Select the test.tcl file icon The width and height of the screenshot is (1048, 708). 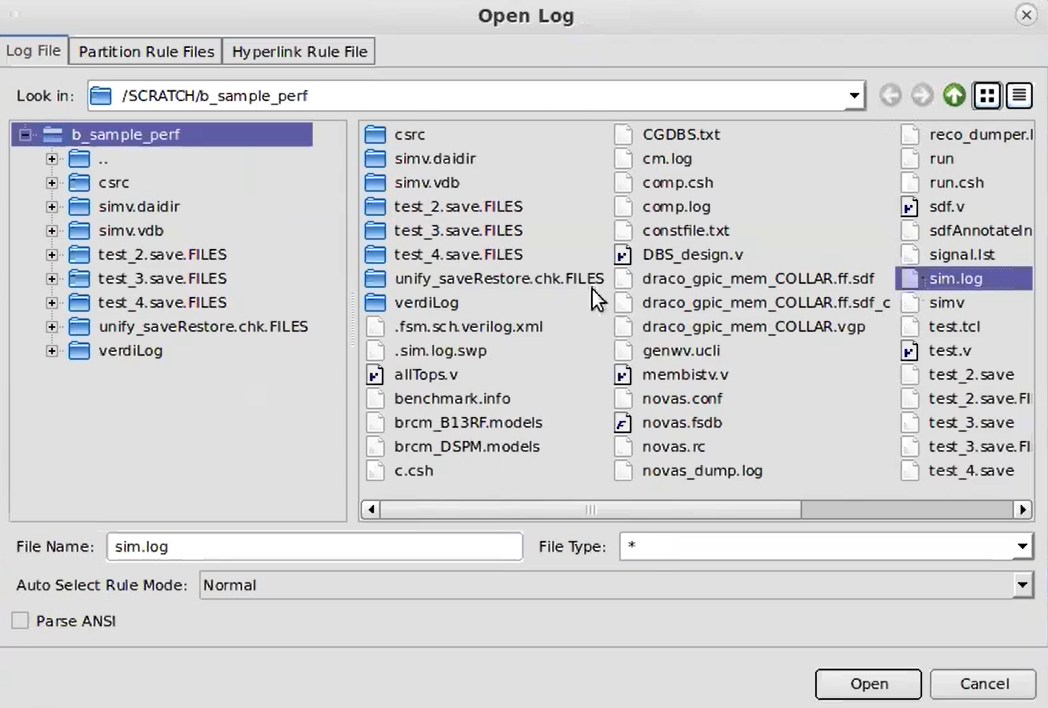point(910,327)
